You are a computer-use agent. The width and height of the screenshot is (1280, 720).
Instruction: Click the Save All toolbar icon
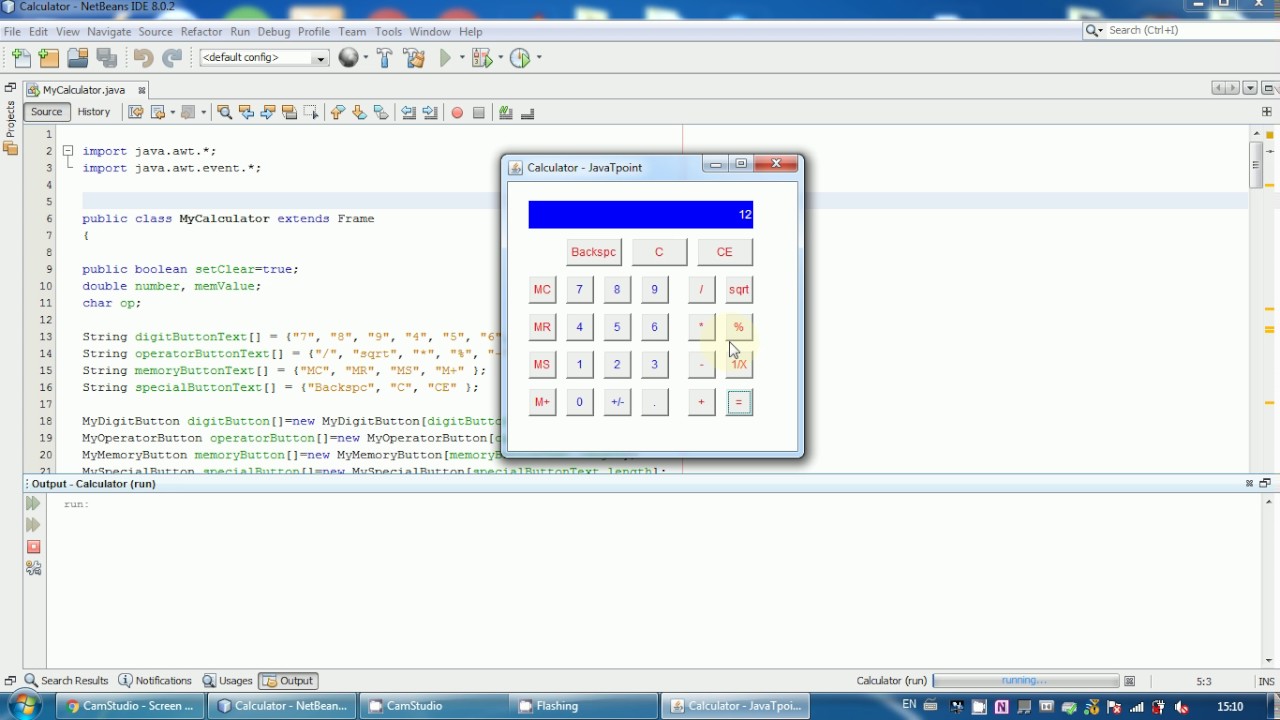107,58
